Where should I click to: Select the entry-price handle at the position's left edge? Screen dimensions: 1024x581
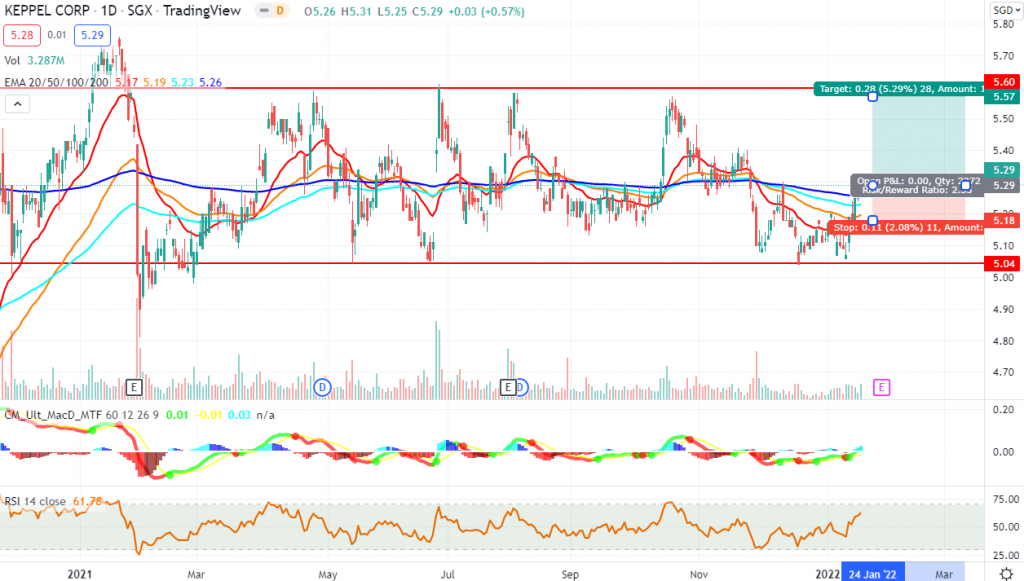pos(872,186)
